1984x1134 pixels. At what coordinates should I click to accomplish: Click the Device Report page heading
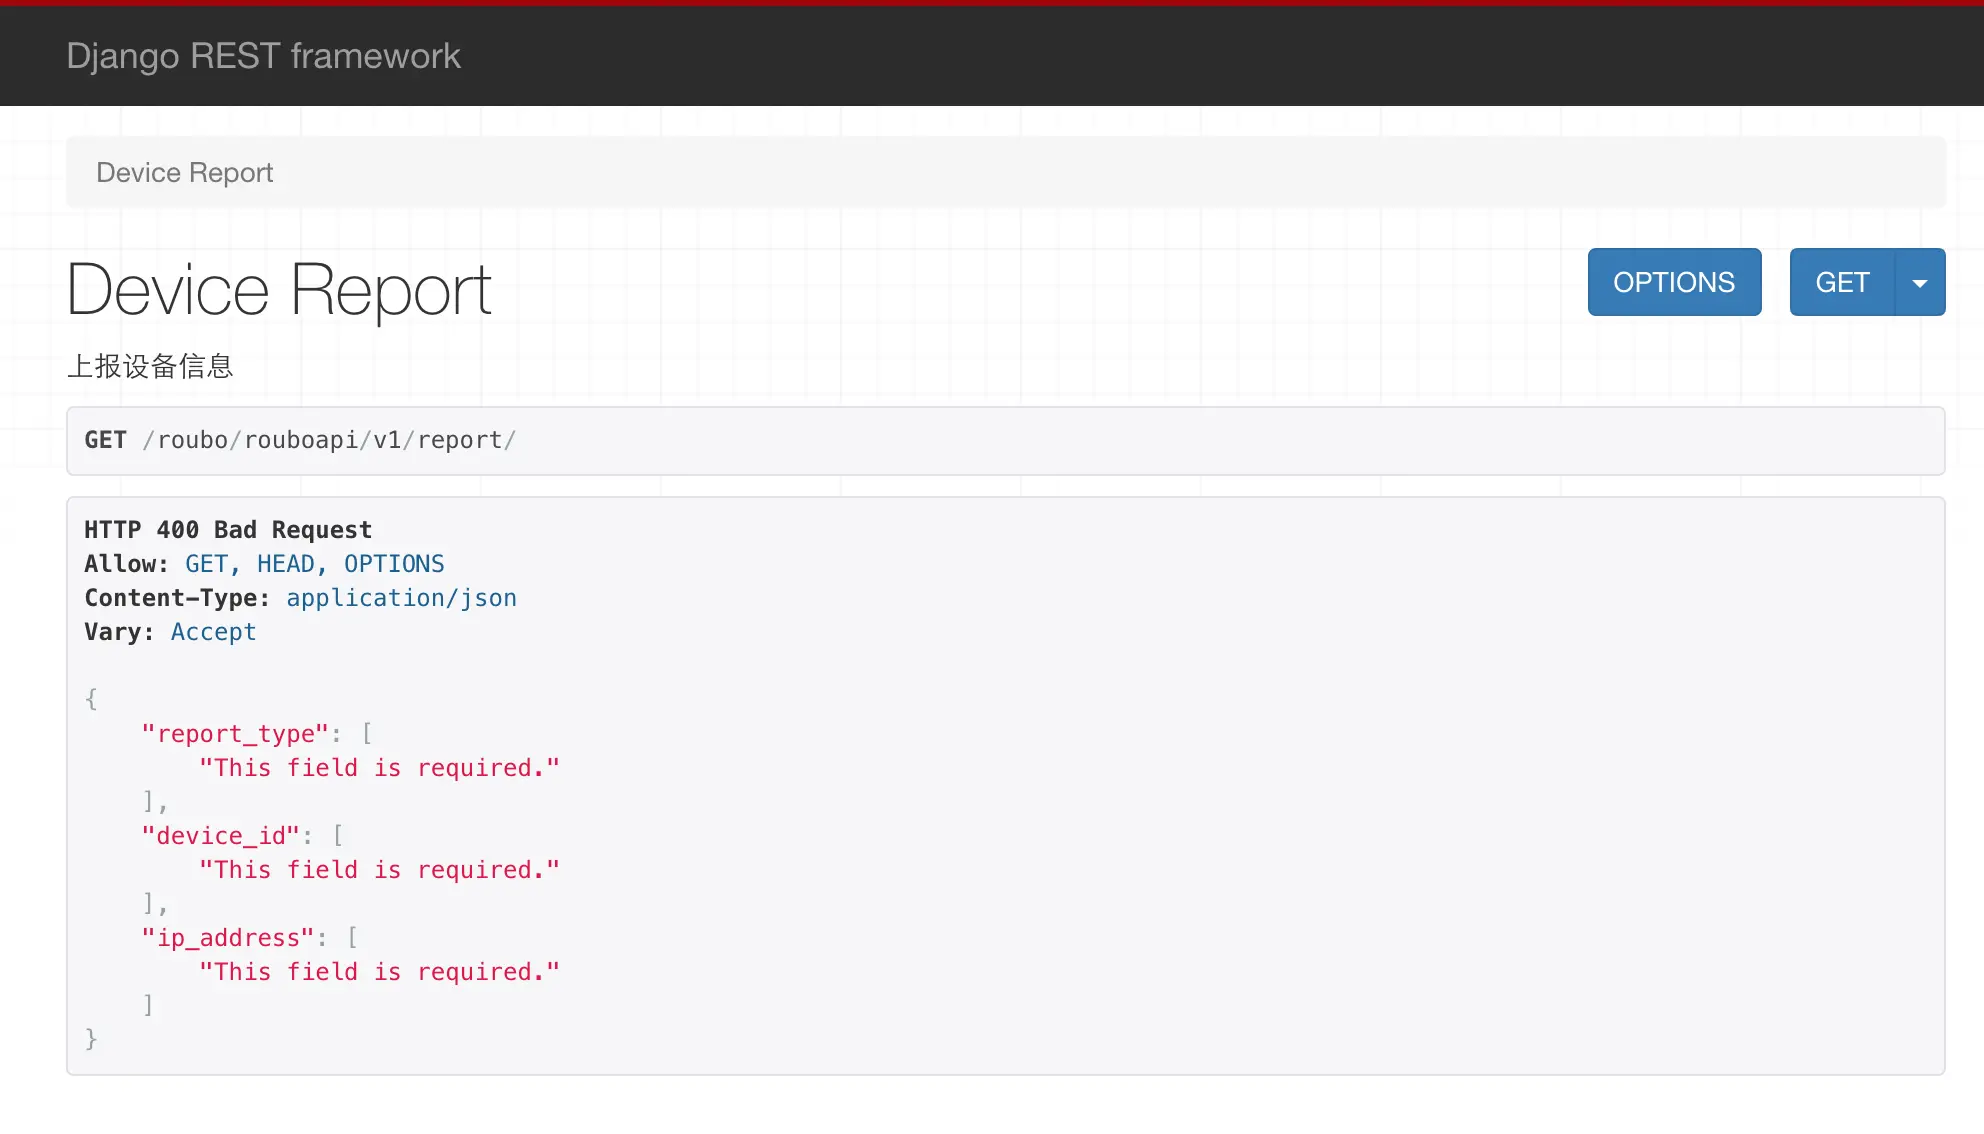(279, 291)
